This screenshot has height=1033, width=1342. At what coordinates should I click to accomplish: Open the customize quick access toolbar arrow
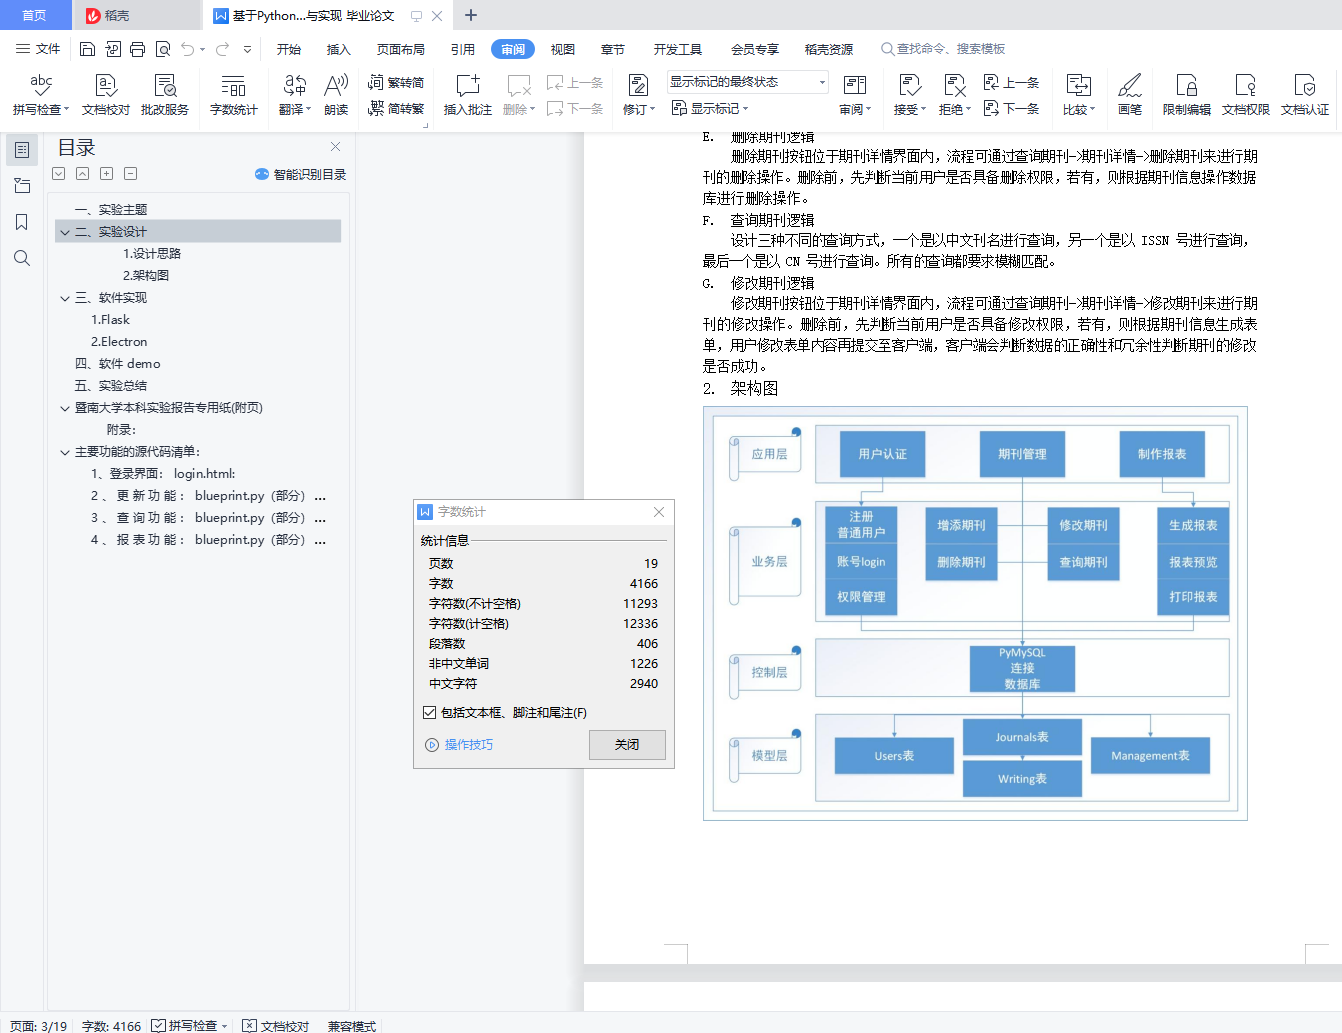pyautogui.click(x=247, y=49)
